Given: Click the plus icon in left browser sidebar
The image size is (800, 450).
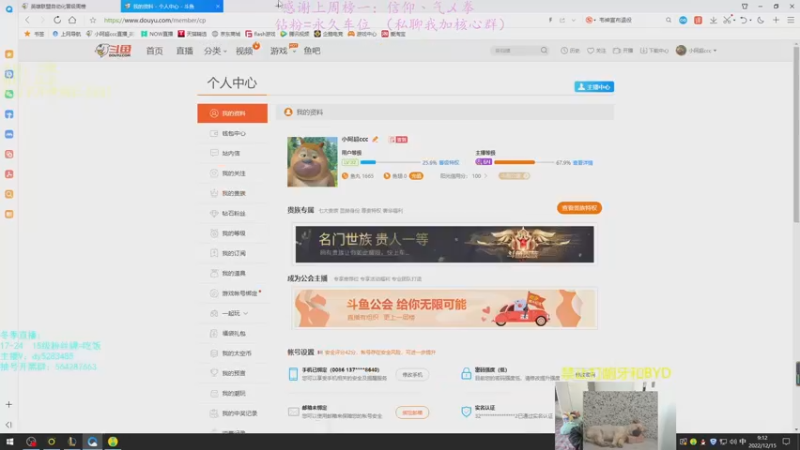Looking at the screenshot, I should (x=9, y=405).
